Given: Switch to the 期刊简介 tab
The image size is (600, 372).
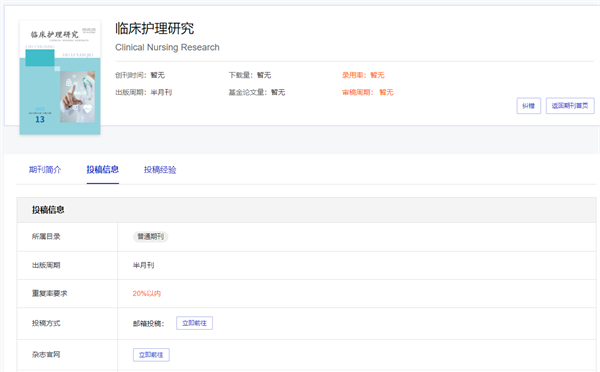Looking at the screenshot, I should click(45, 170).
